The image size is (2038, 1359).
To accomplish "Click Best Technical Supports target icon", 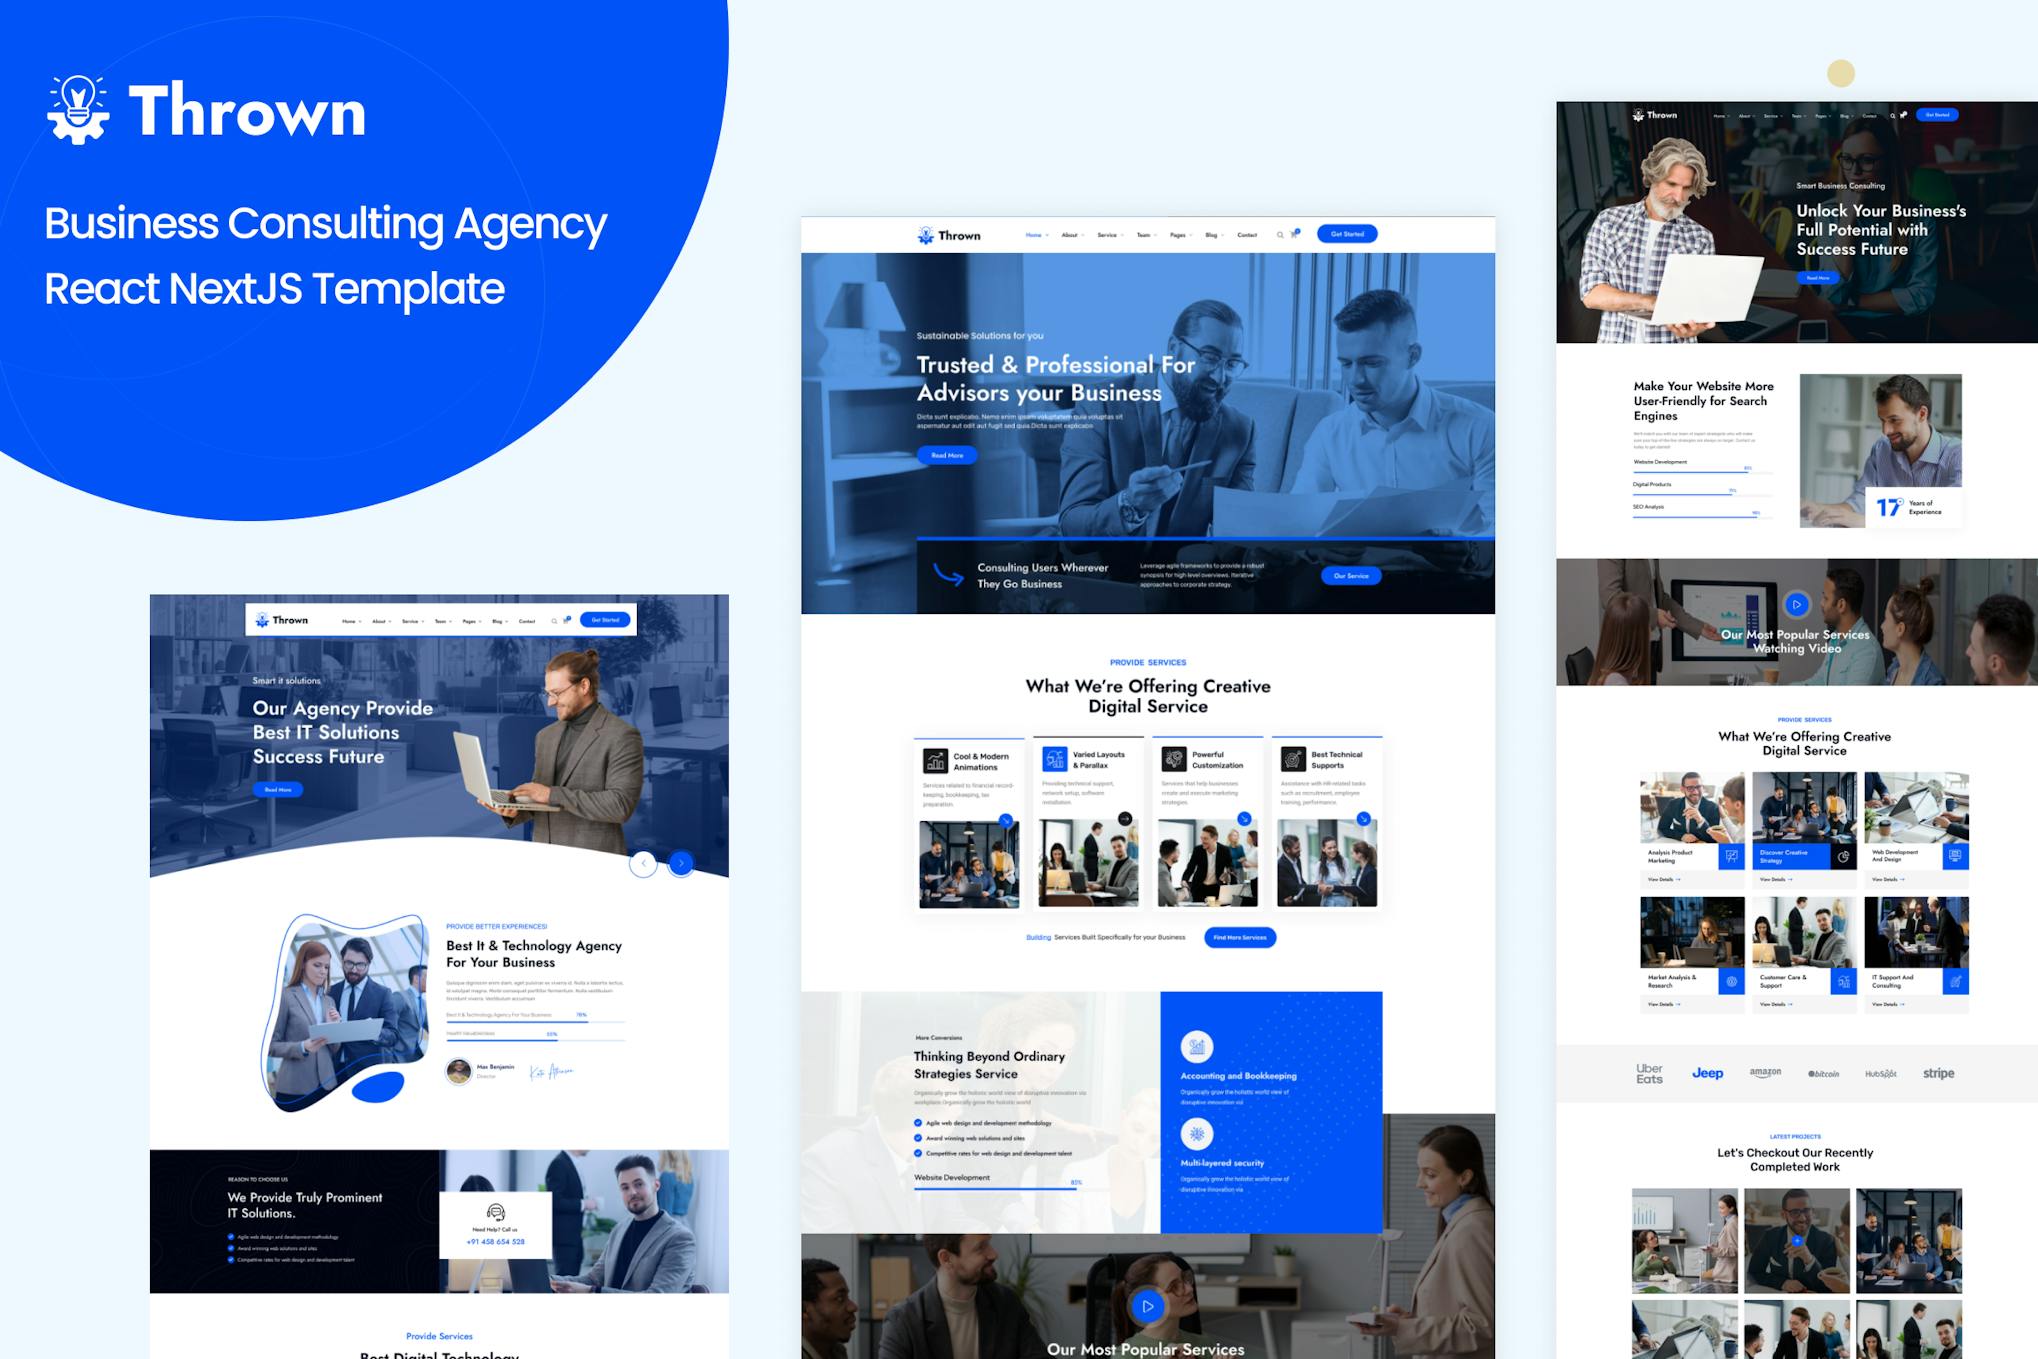I will click(1293, 759).
